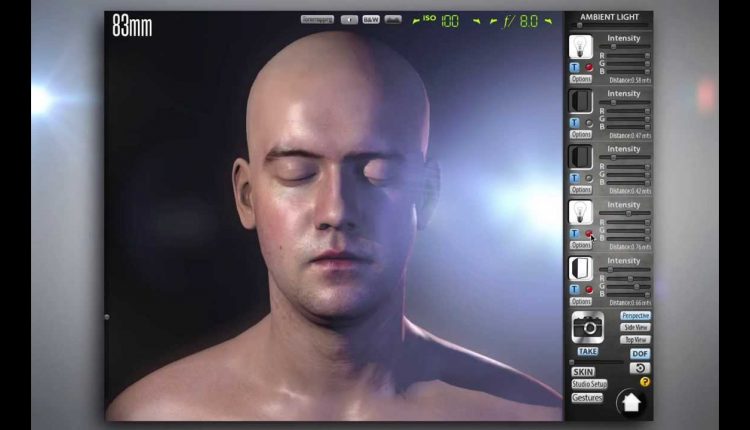This screenshot has height=430, width=750.
Task: Click the Intensity slider of the 0.47 mts light
Action: tap(624, 102)
